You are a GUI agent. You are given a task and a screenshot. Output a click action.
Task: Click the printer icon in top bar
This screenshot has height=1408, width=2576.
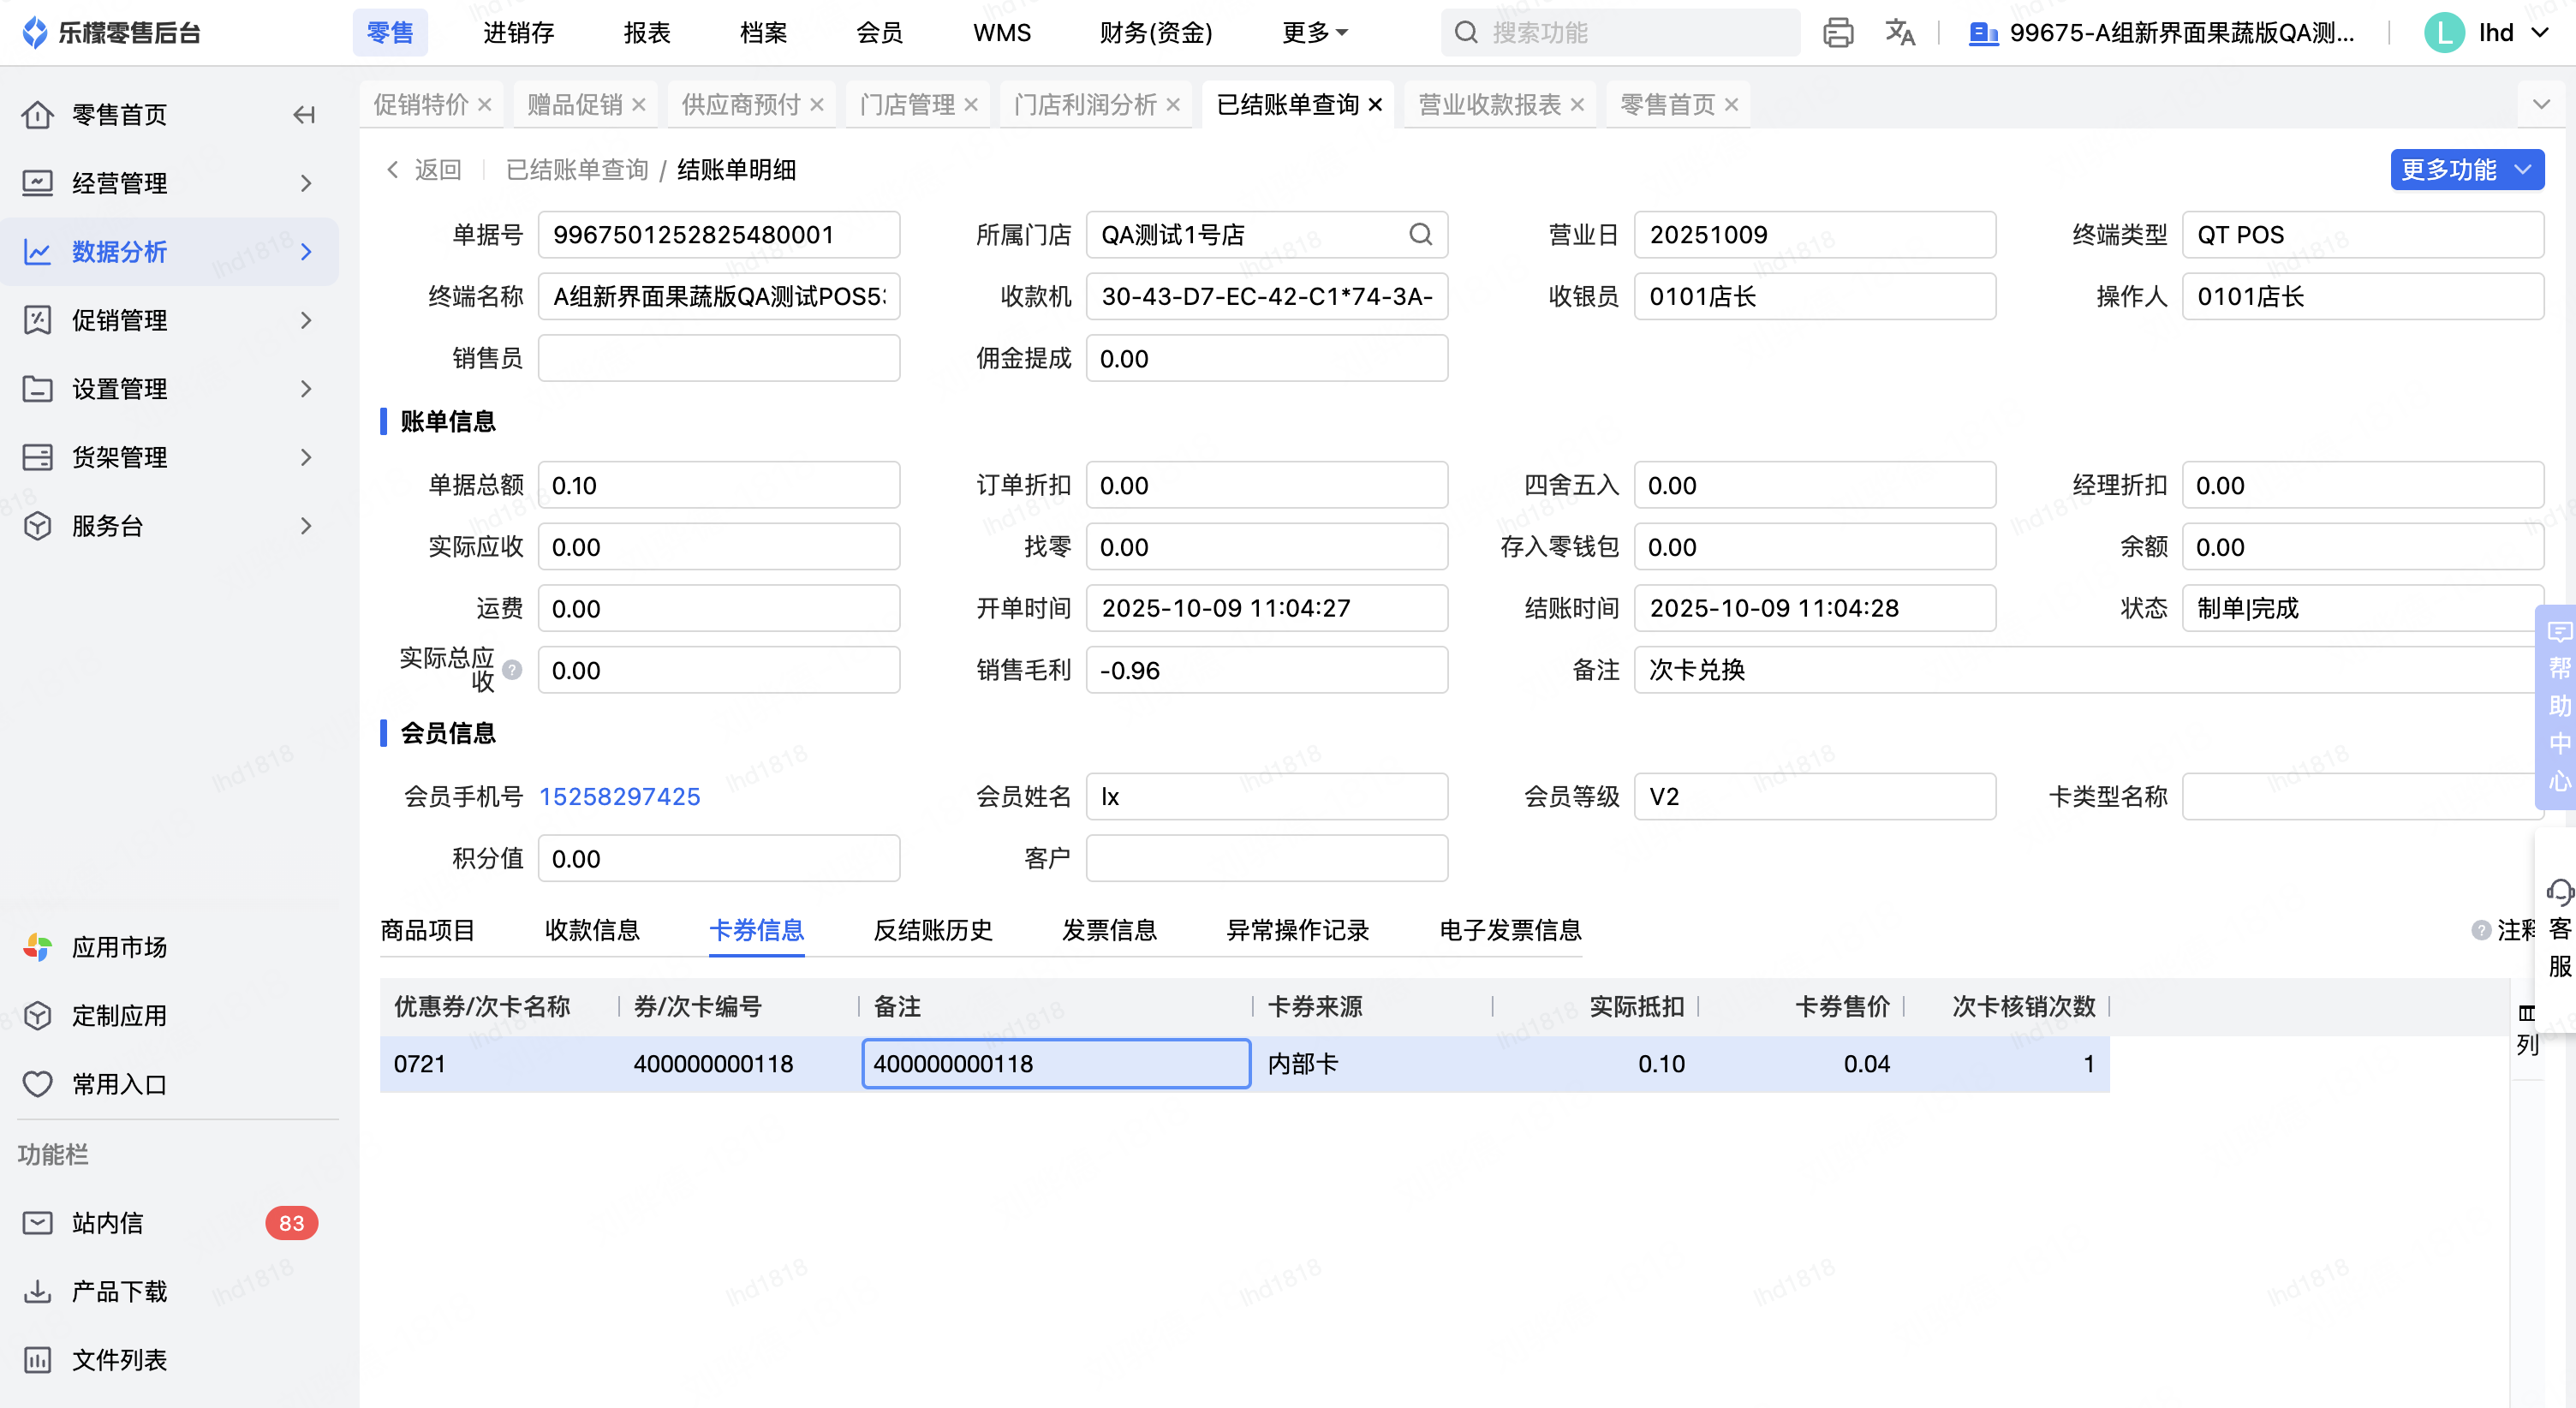1837,33
